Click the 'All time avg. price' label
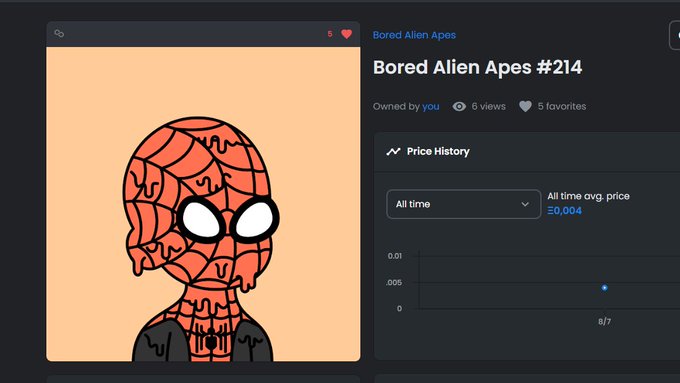 pos(588,196)
